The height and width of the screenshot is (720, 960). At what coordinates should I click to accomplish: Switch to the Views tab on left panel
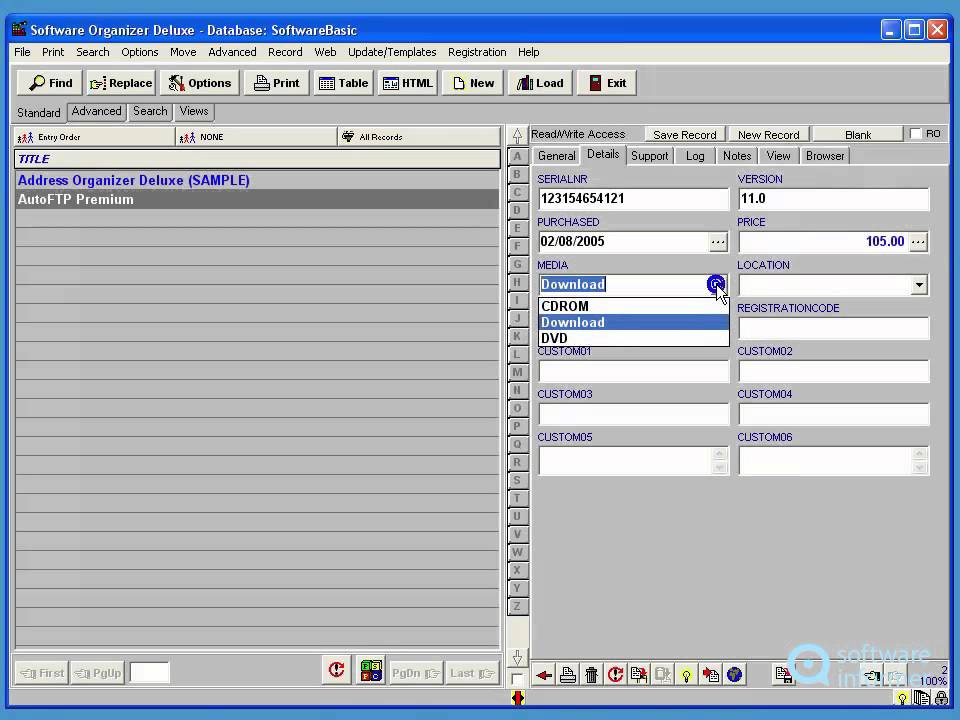pyautogui.click(x=193, y=111)
